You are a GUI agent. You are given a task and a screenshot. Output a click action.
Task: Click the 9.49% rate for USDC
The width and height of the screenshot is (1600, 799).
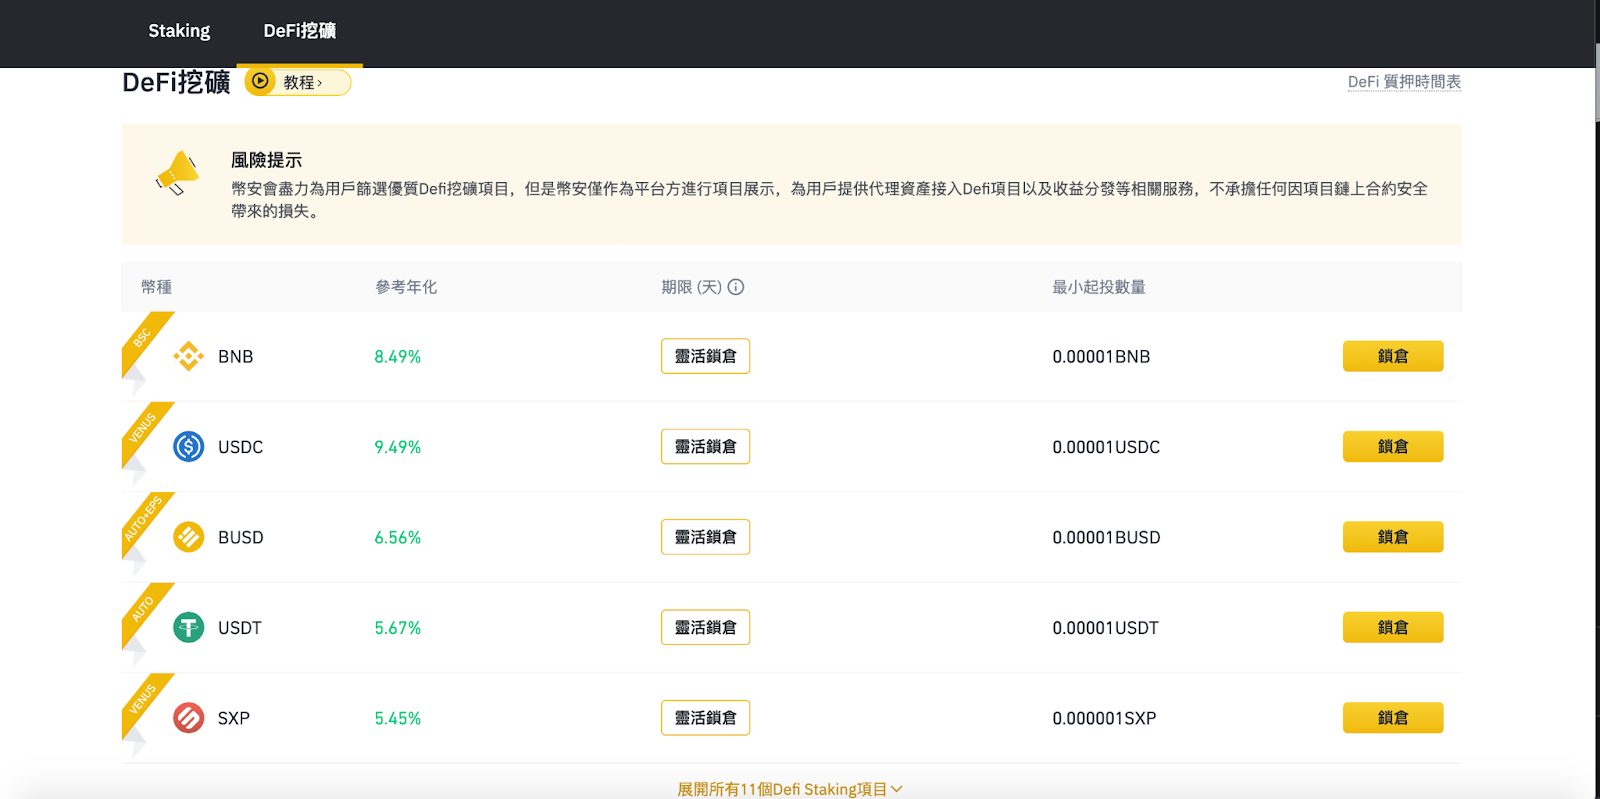[398, 447]
